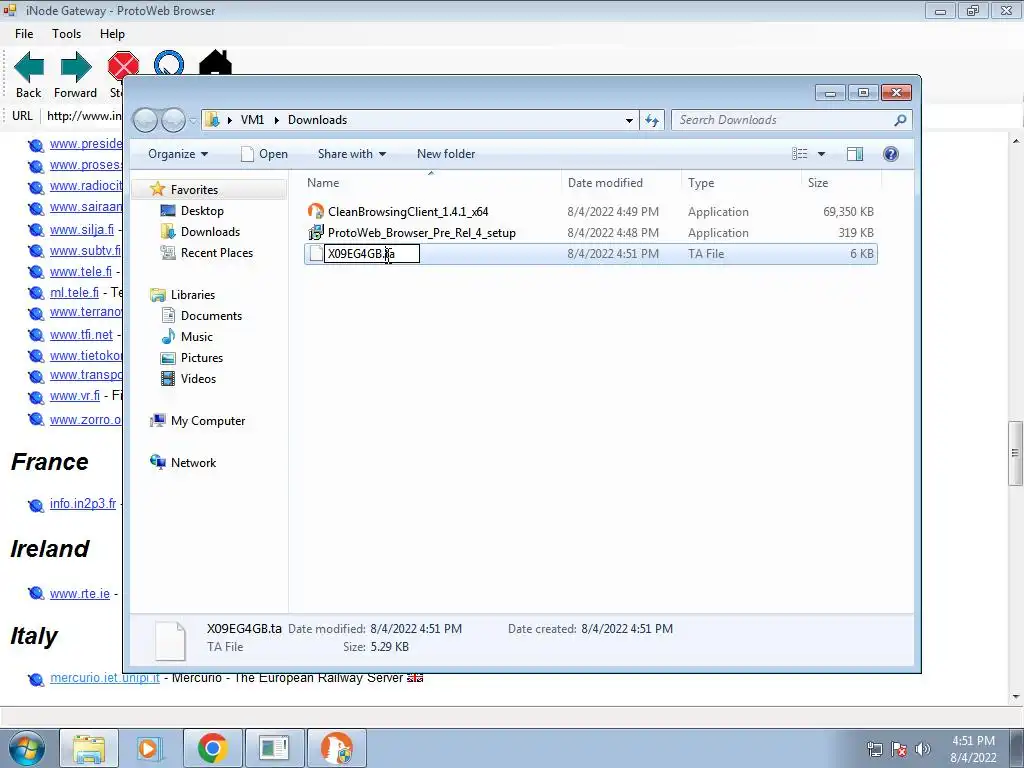
Task: Sort by the Name column
Action: [431, 183]
